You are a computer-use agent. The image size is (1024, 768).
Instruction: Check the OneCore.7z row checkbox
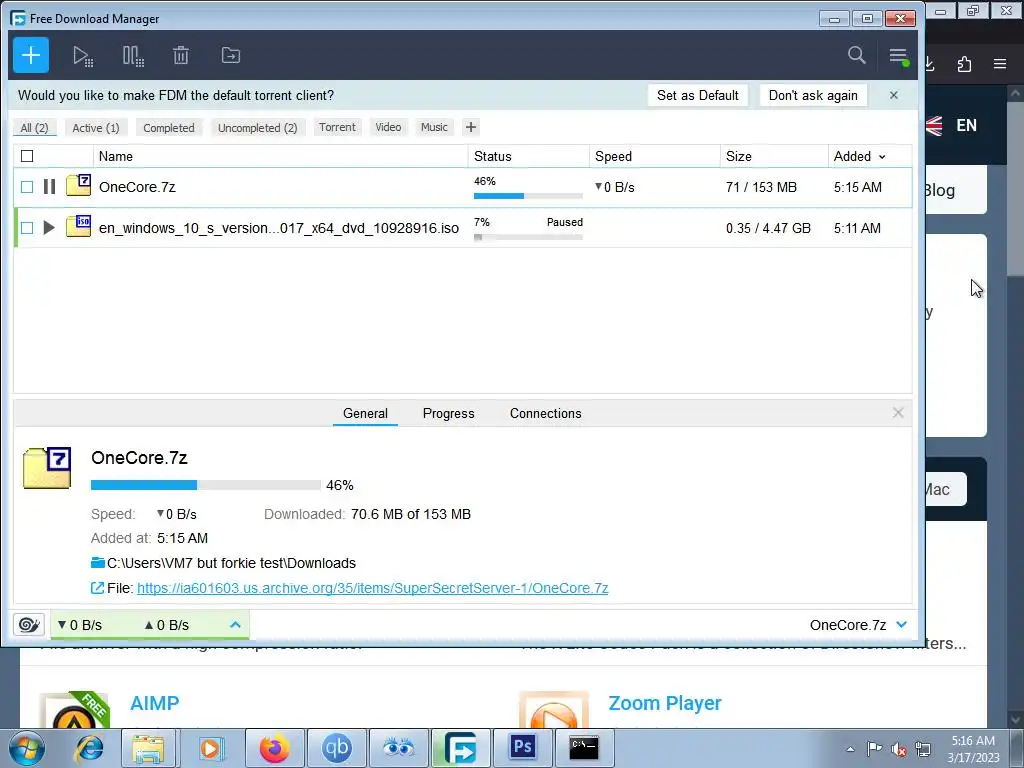[27, 187]
